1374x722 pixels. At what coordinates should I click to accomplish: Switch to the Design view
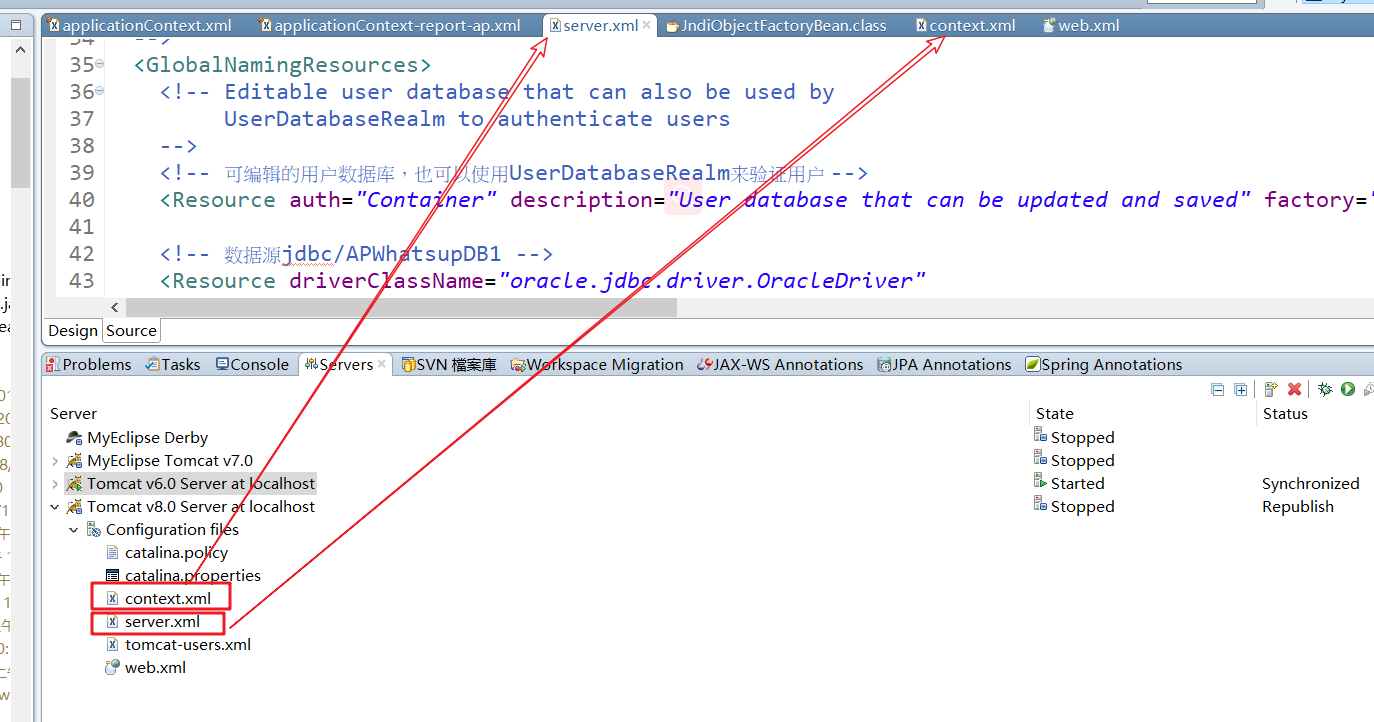tap(72, 330)
